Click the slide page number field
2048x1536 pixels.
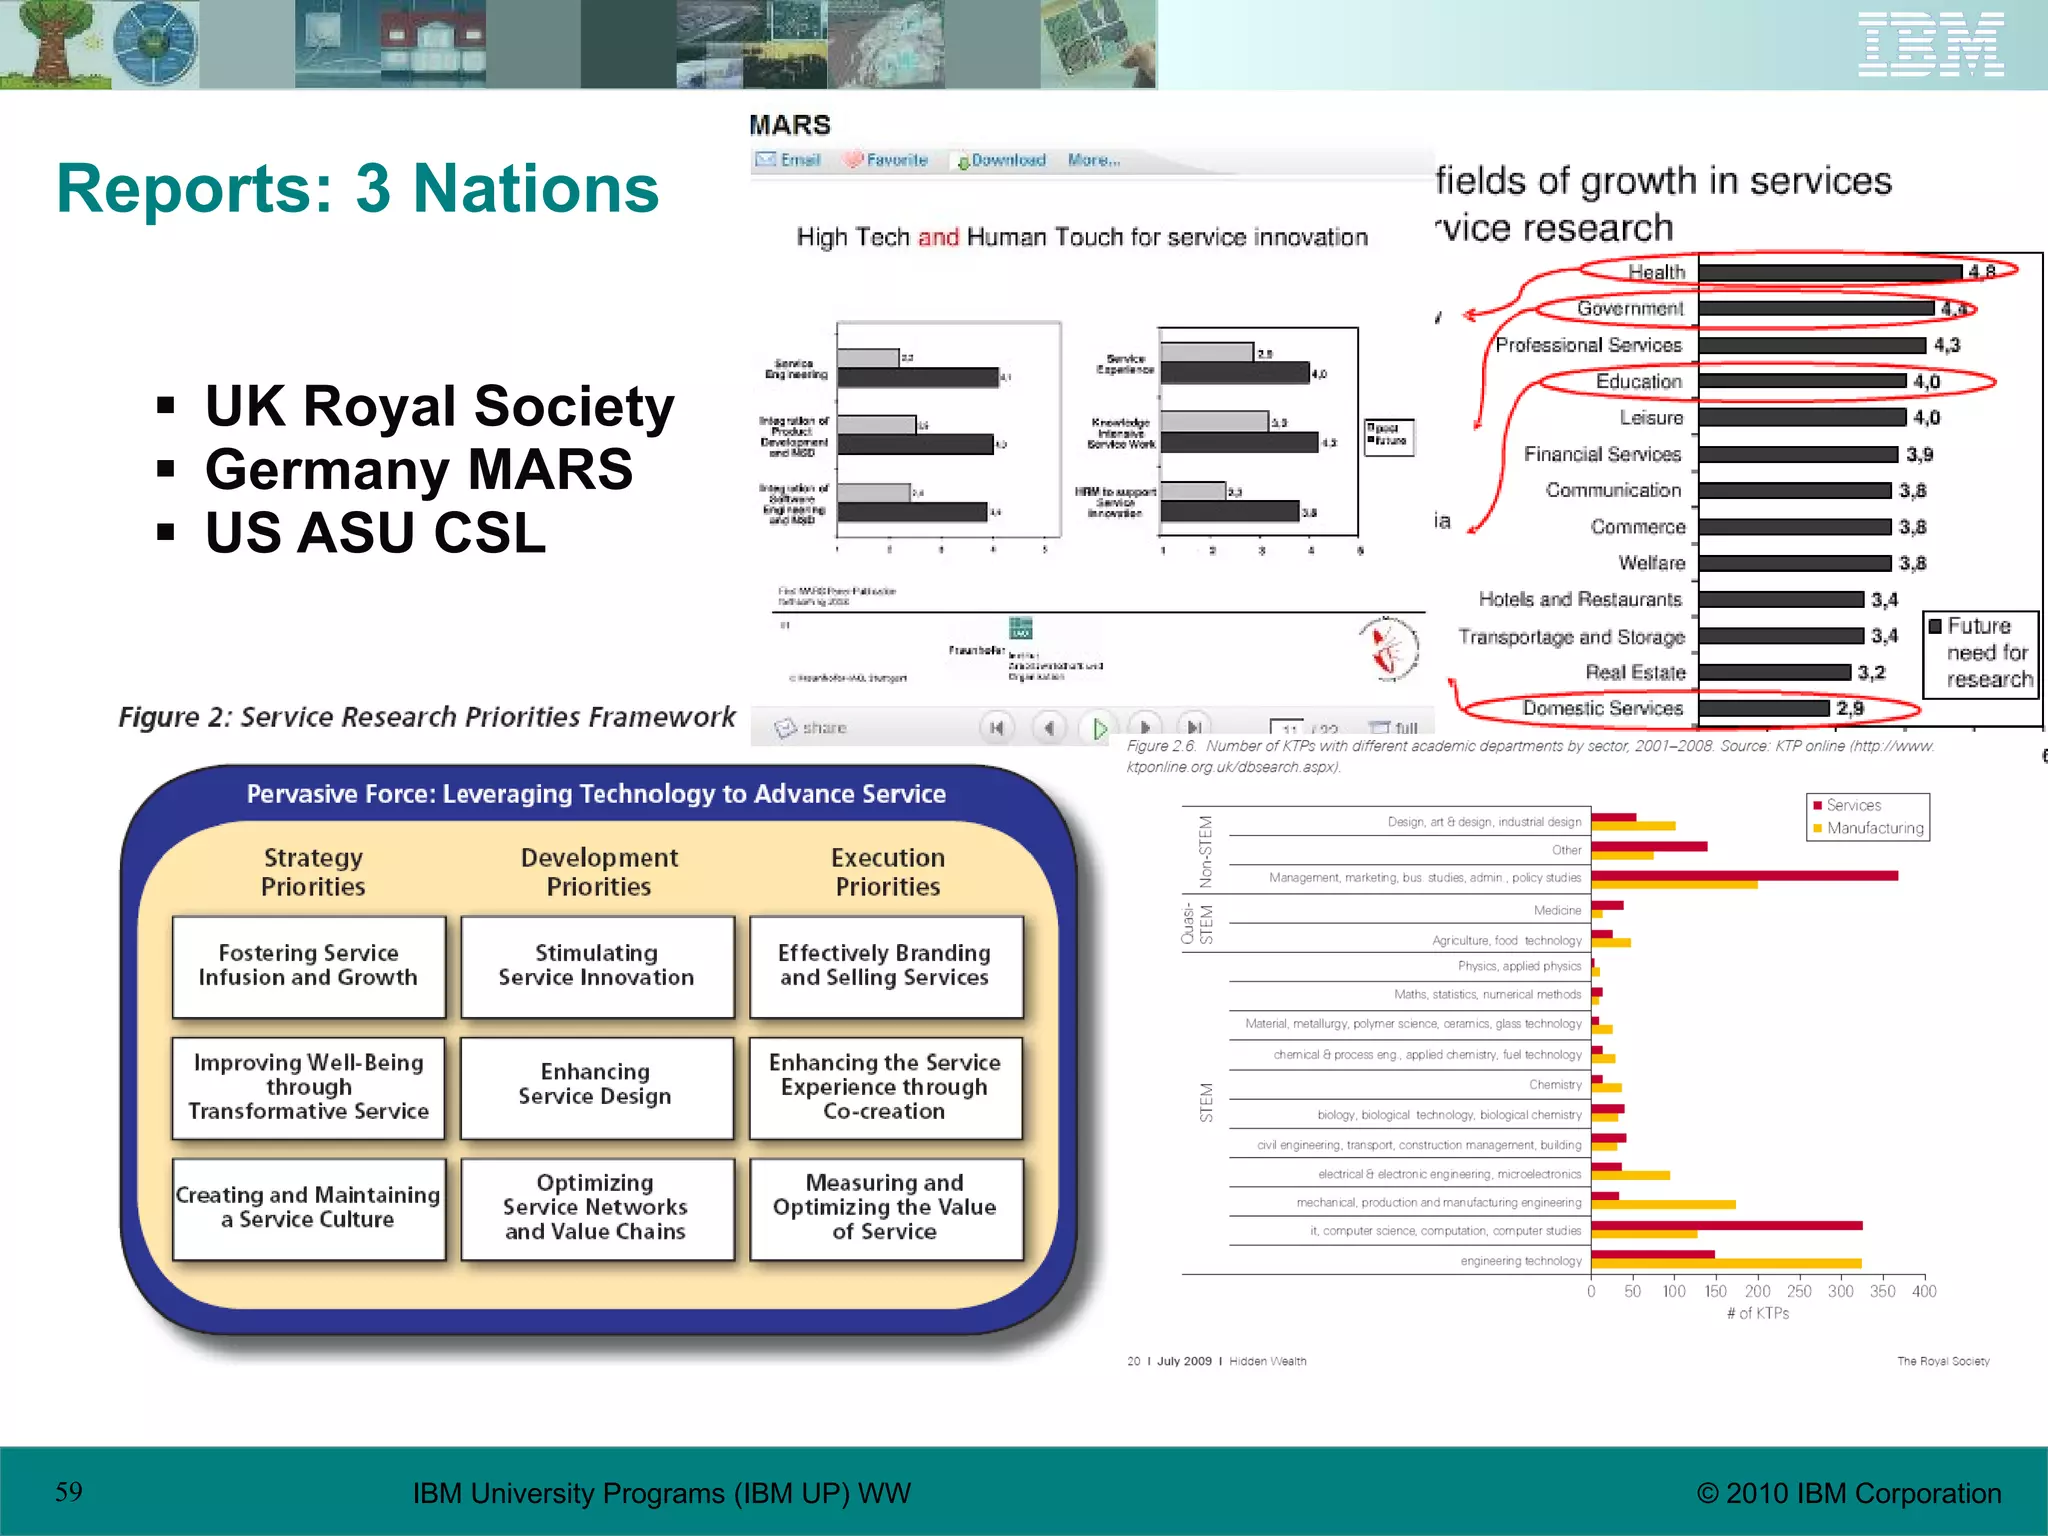(1287, 728)
